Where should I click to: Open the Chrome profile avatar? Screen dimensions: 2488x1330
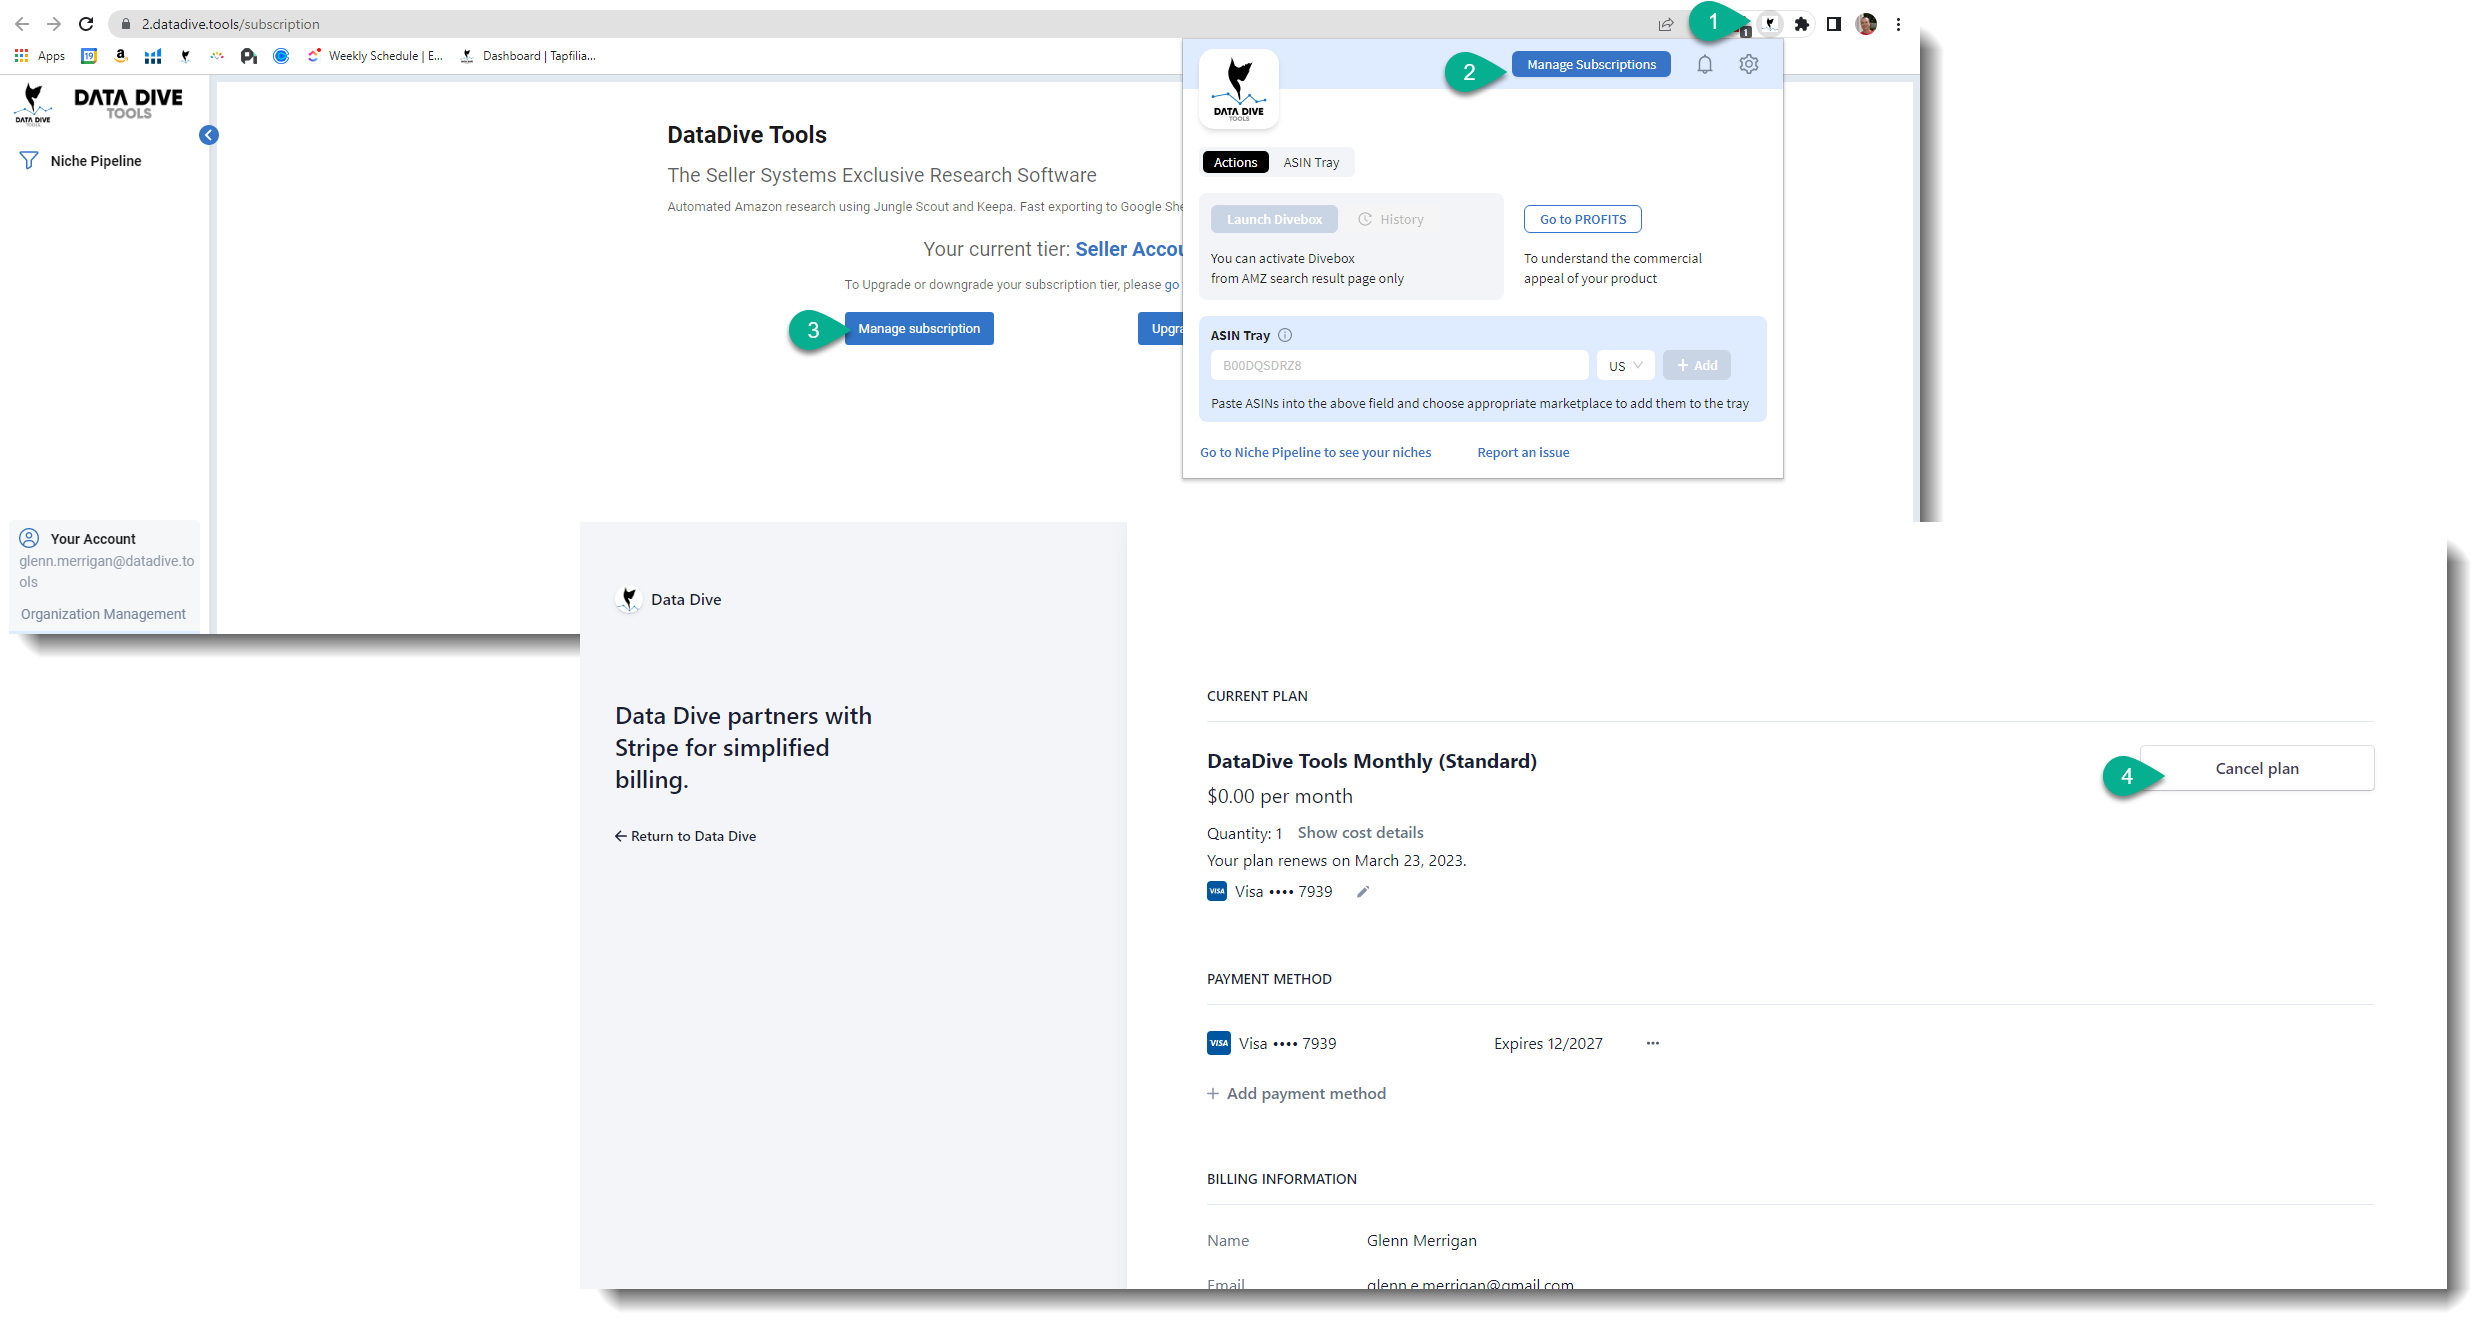[1866, 24]
